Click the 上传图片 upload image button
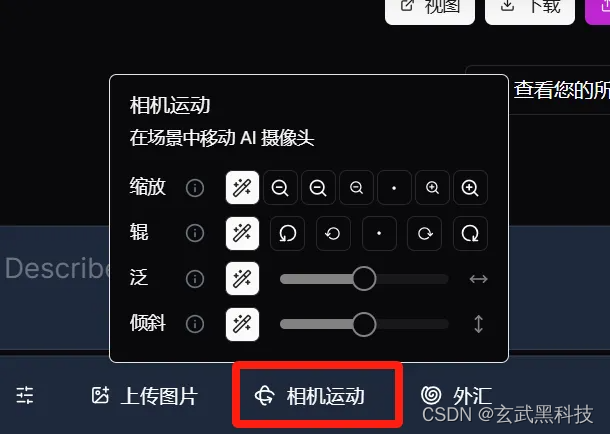Image resolution: width=610 pixels, height=434 pixels. click(145, 396)
